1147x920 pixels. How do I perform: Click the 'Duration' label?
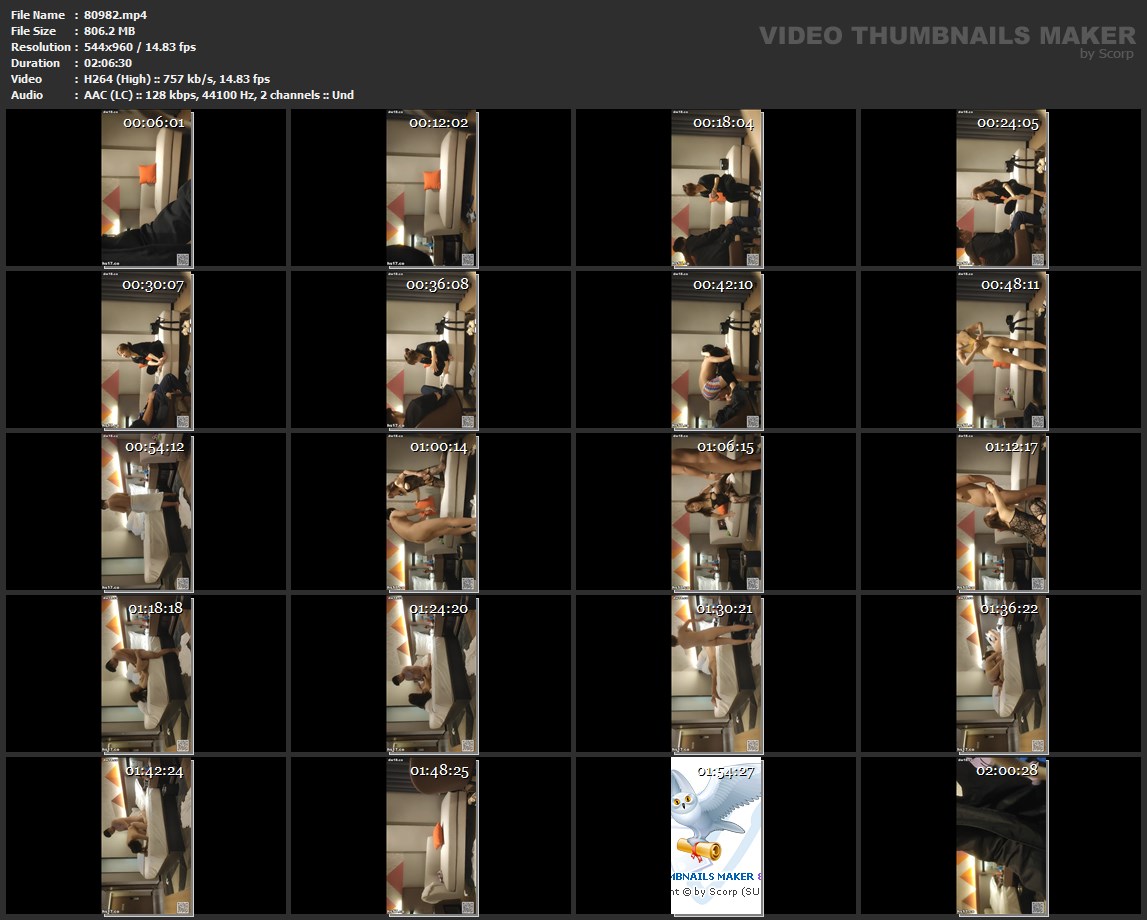click(35, 63)
